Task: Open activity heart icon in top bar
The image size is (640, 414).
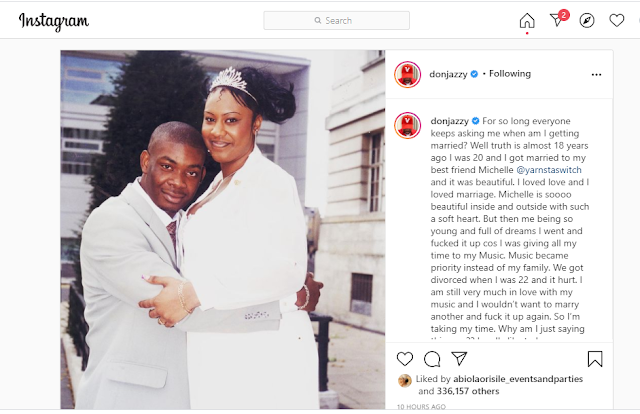Action: (616, 20)
